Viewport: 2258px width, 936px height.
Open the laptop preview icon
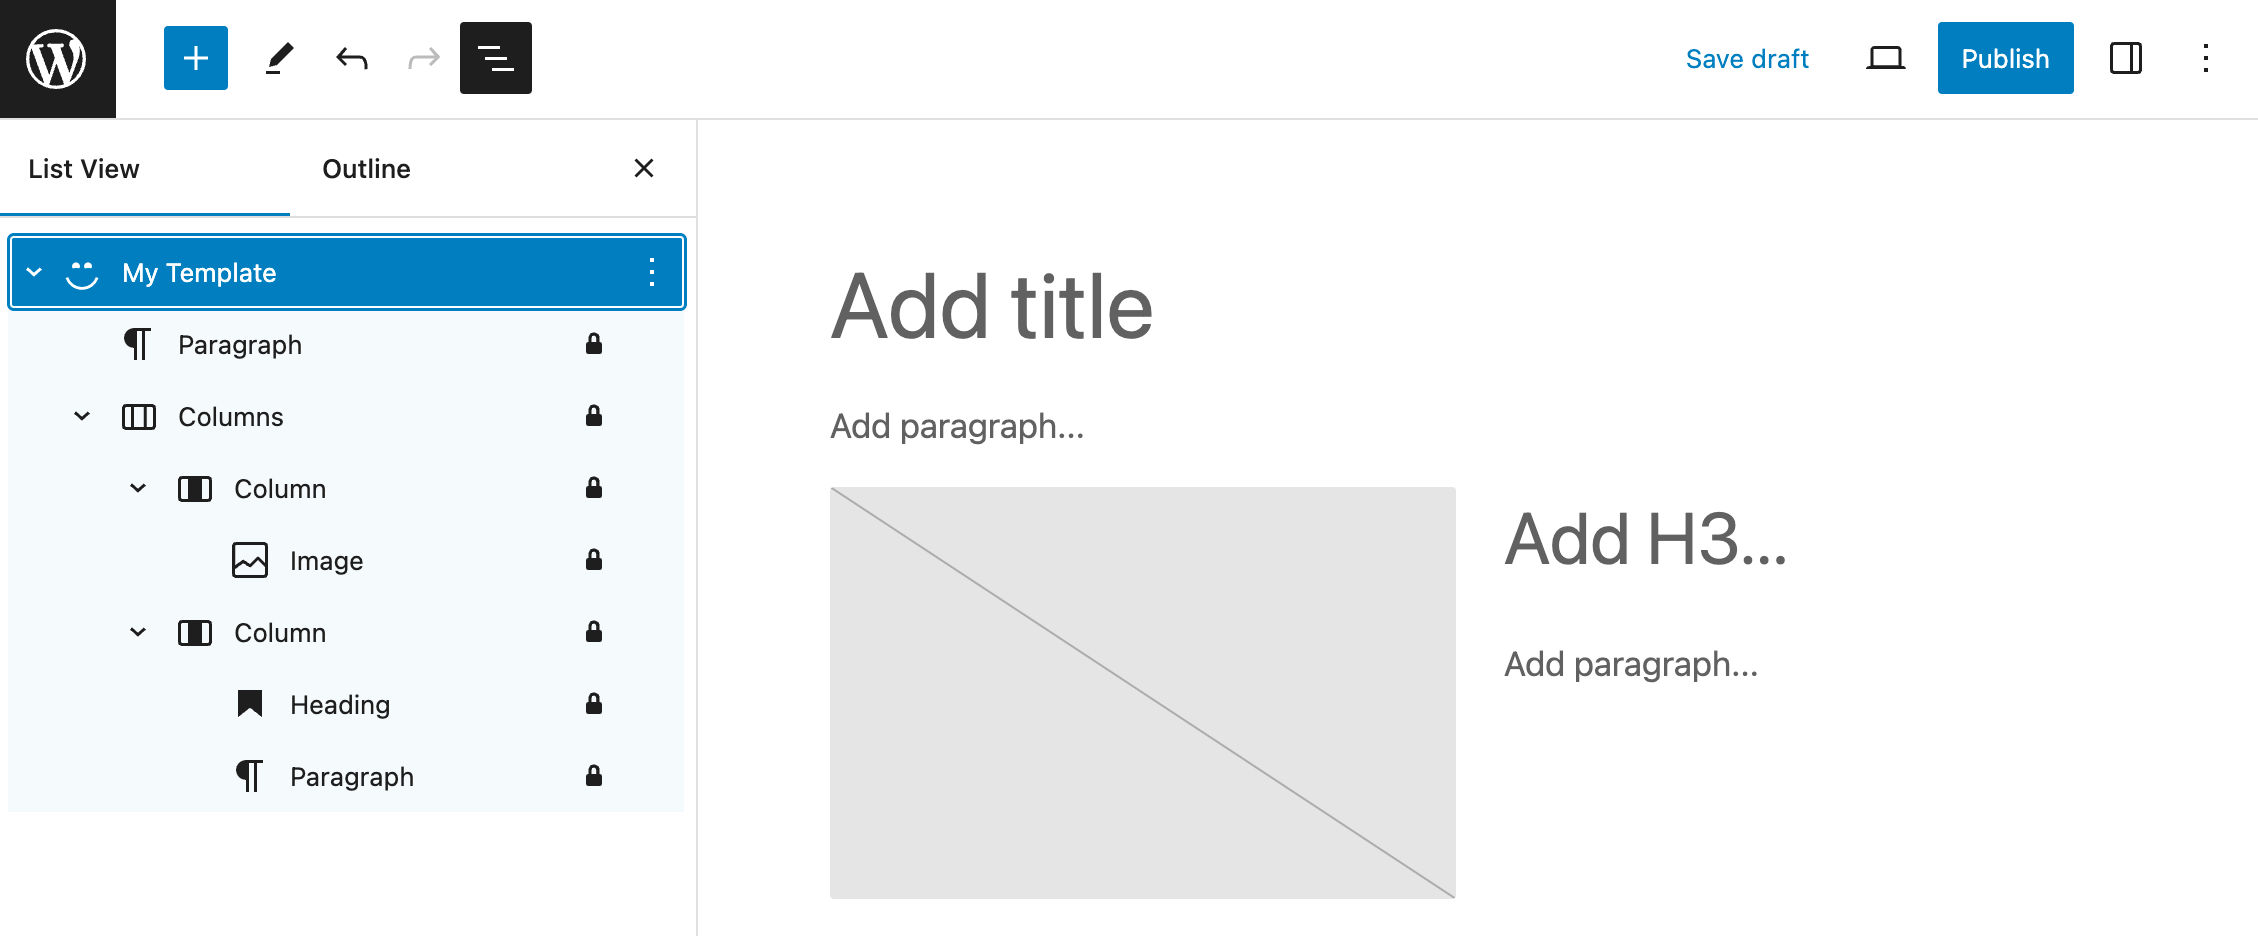(1885, 58)
